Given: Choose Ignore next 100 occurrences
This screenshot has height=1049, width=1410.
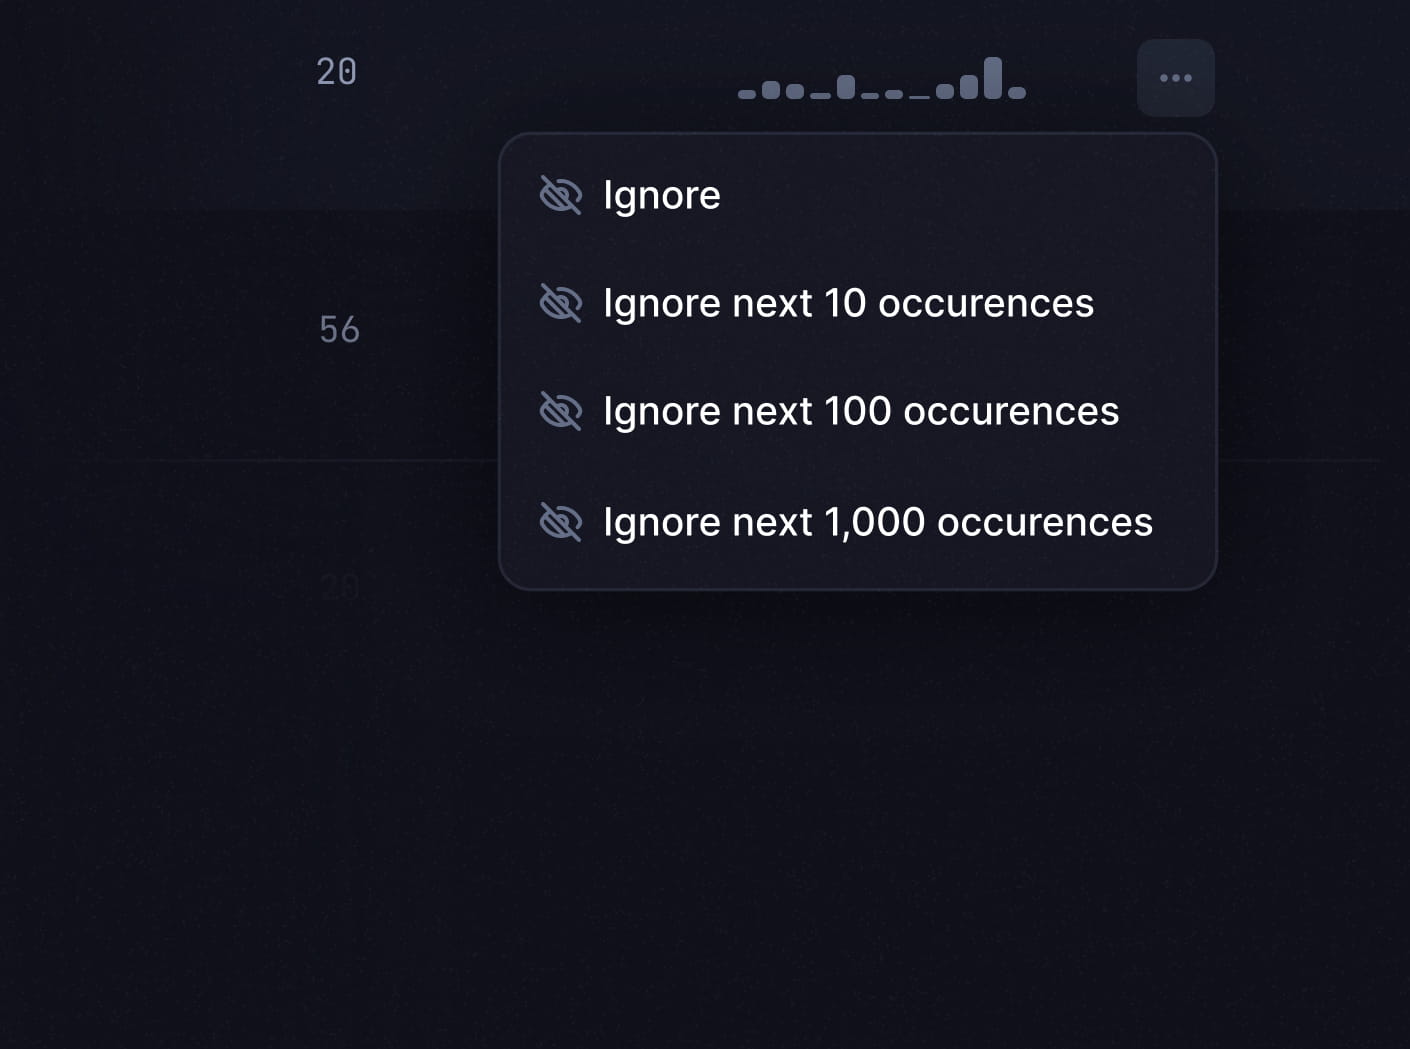Looking at the screenshot, I should click(x=860, y=411).
